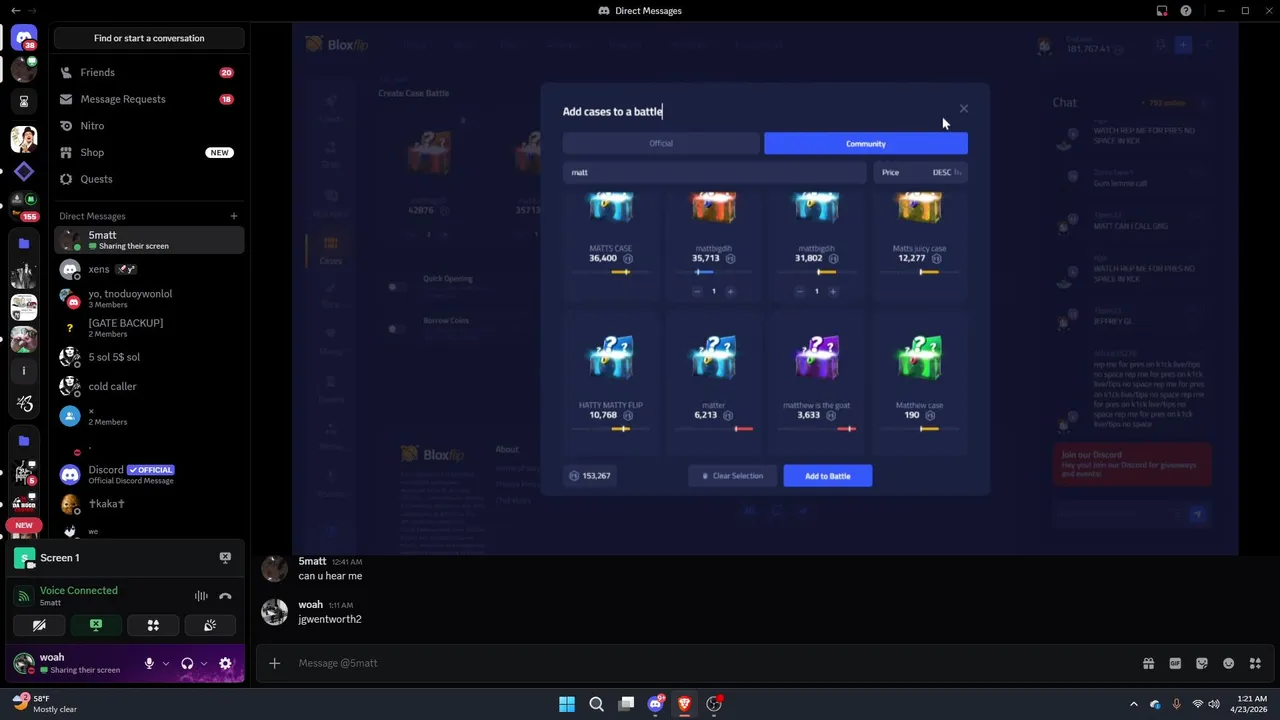Open the Discord inbox icon in title bar
The width and height of the screenshot is (1280, 720).
point(1162,11)
